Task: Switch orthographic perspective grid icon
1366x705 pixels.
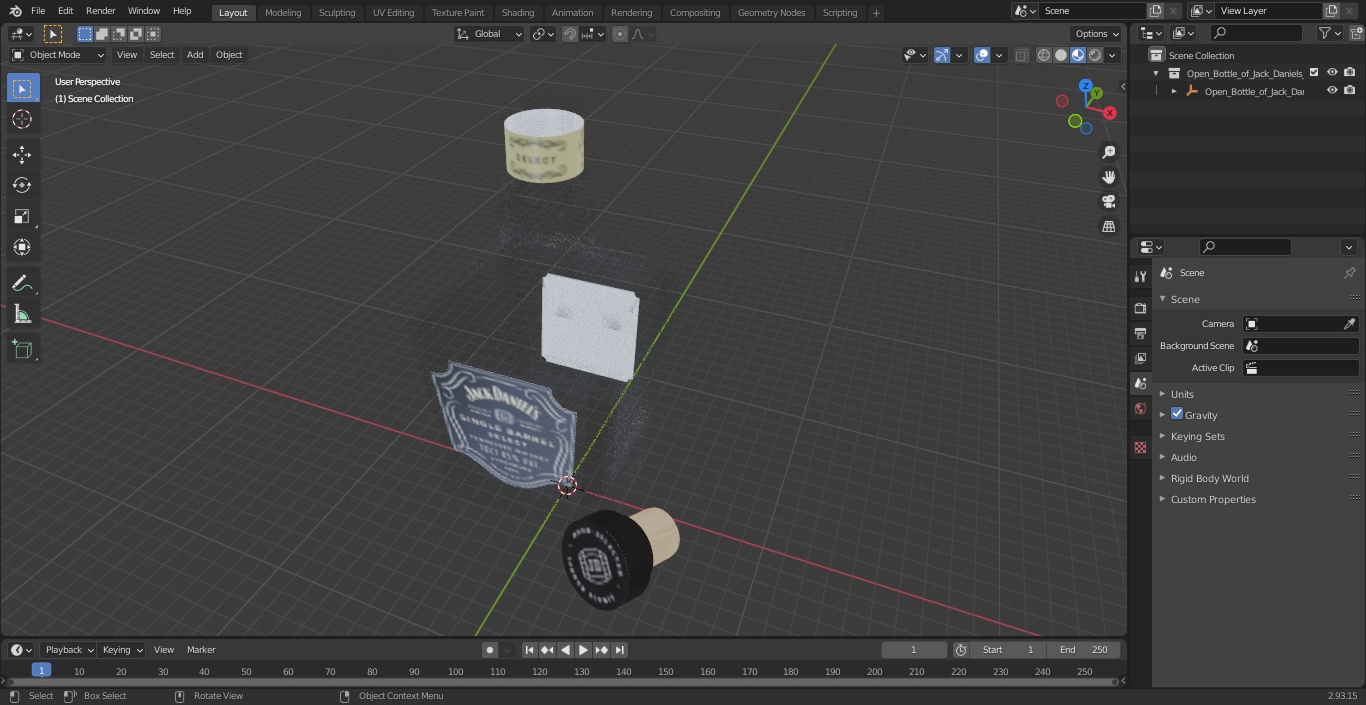Action: (x=1108, y=227)
